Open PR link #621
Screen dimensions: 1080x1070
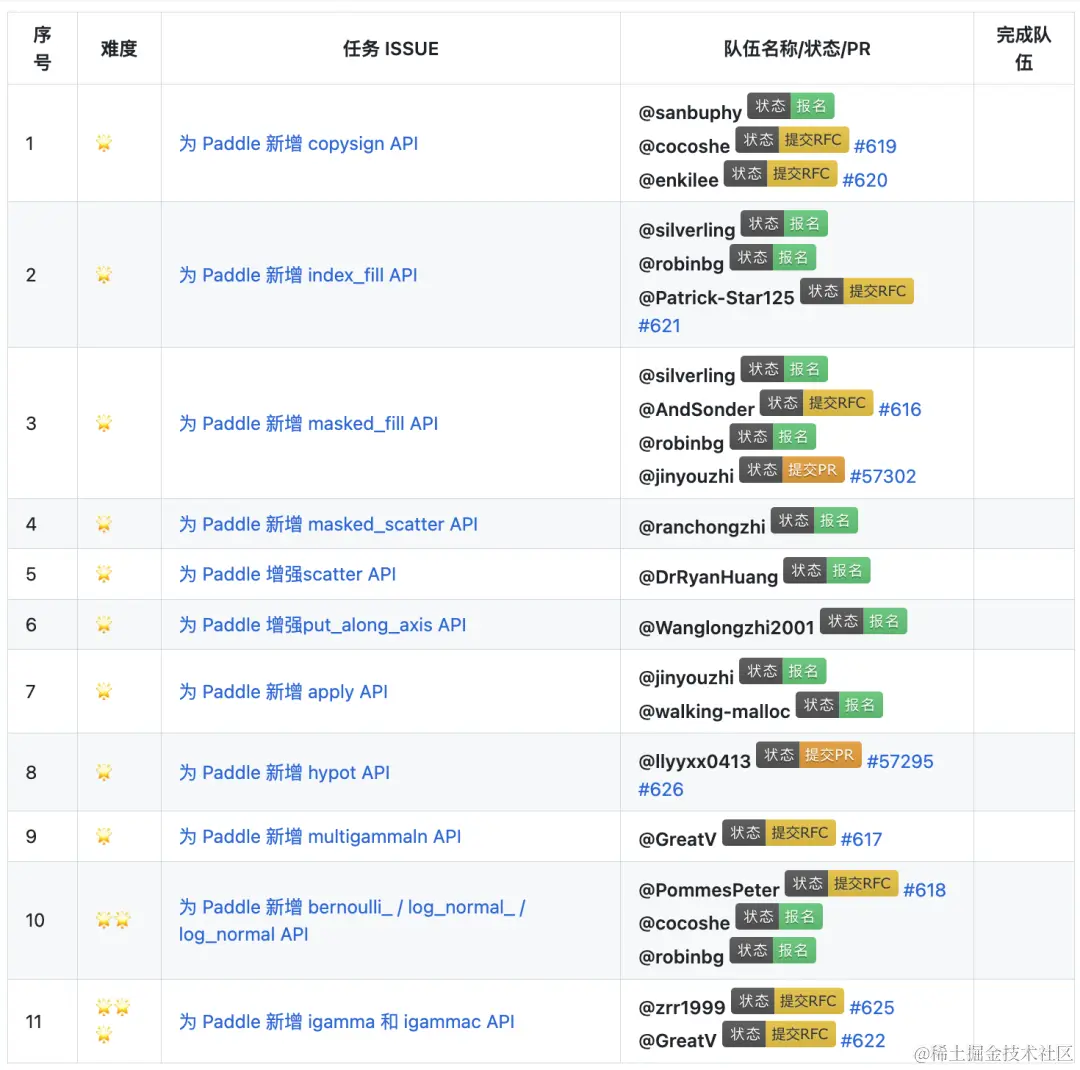coord(659,325)
